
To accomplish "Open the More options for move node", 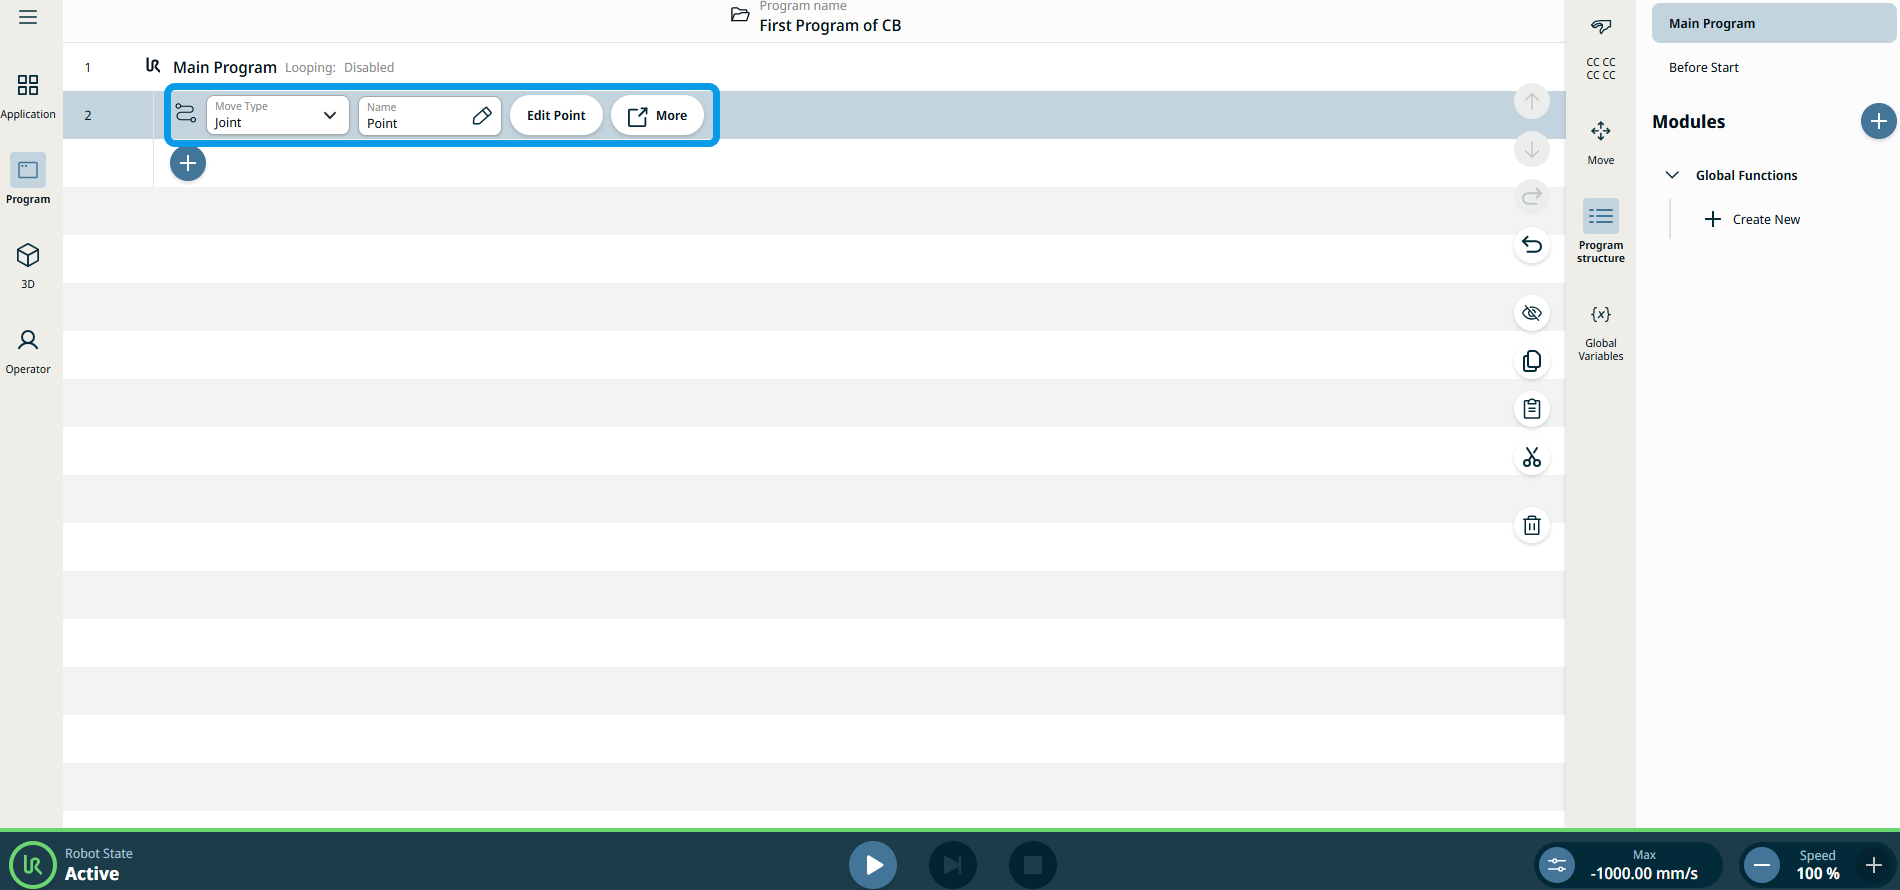I will coord(657,116).
